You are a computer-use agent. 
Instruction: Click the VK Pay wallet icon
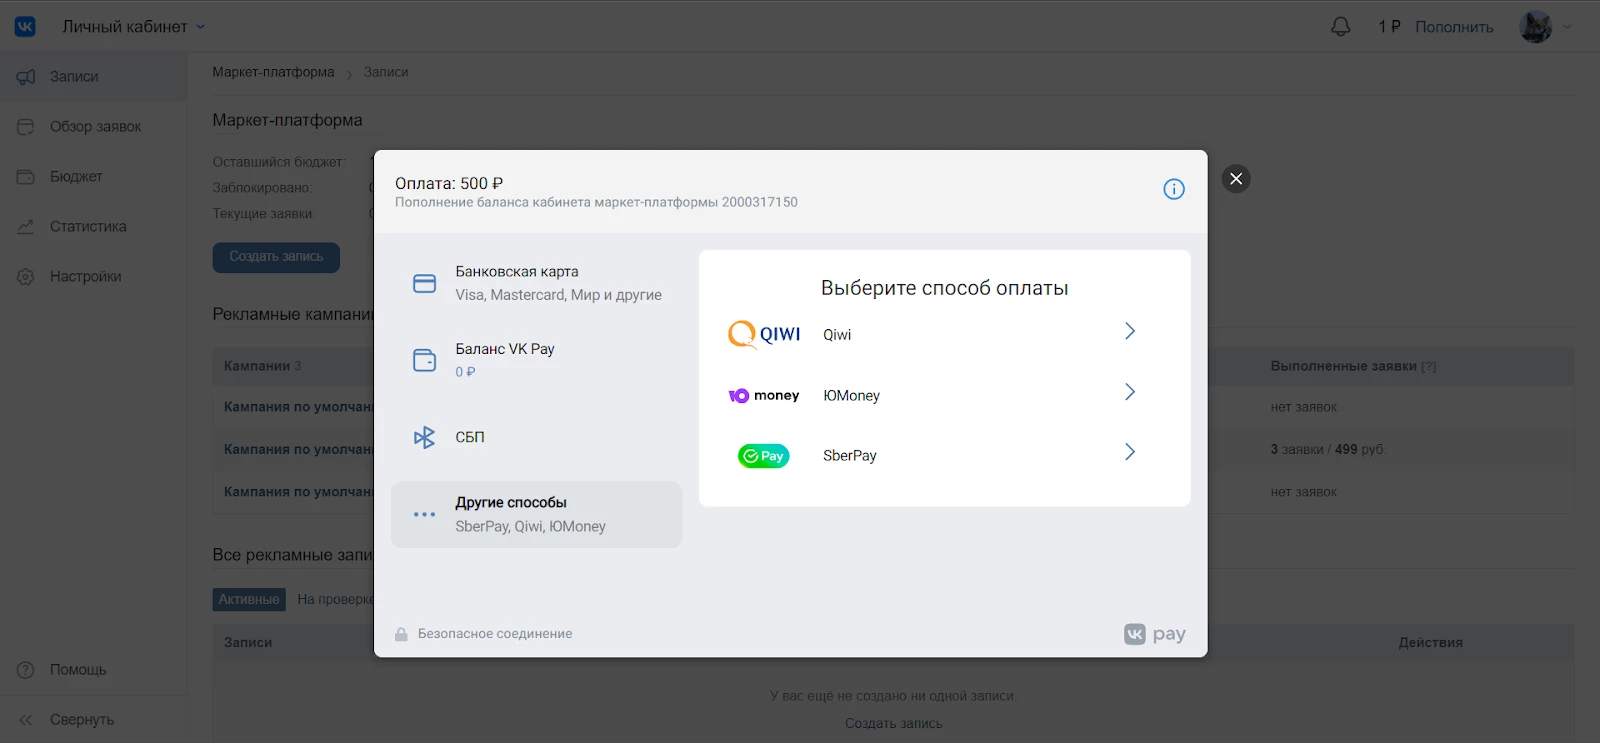click(x=425, y=360)
